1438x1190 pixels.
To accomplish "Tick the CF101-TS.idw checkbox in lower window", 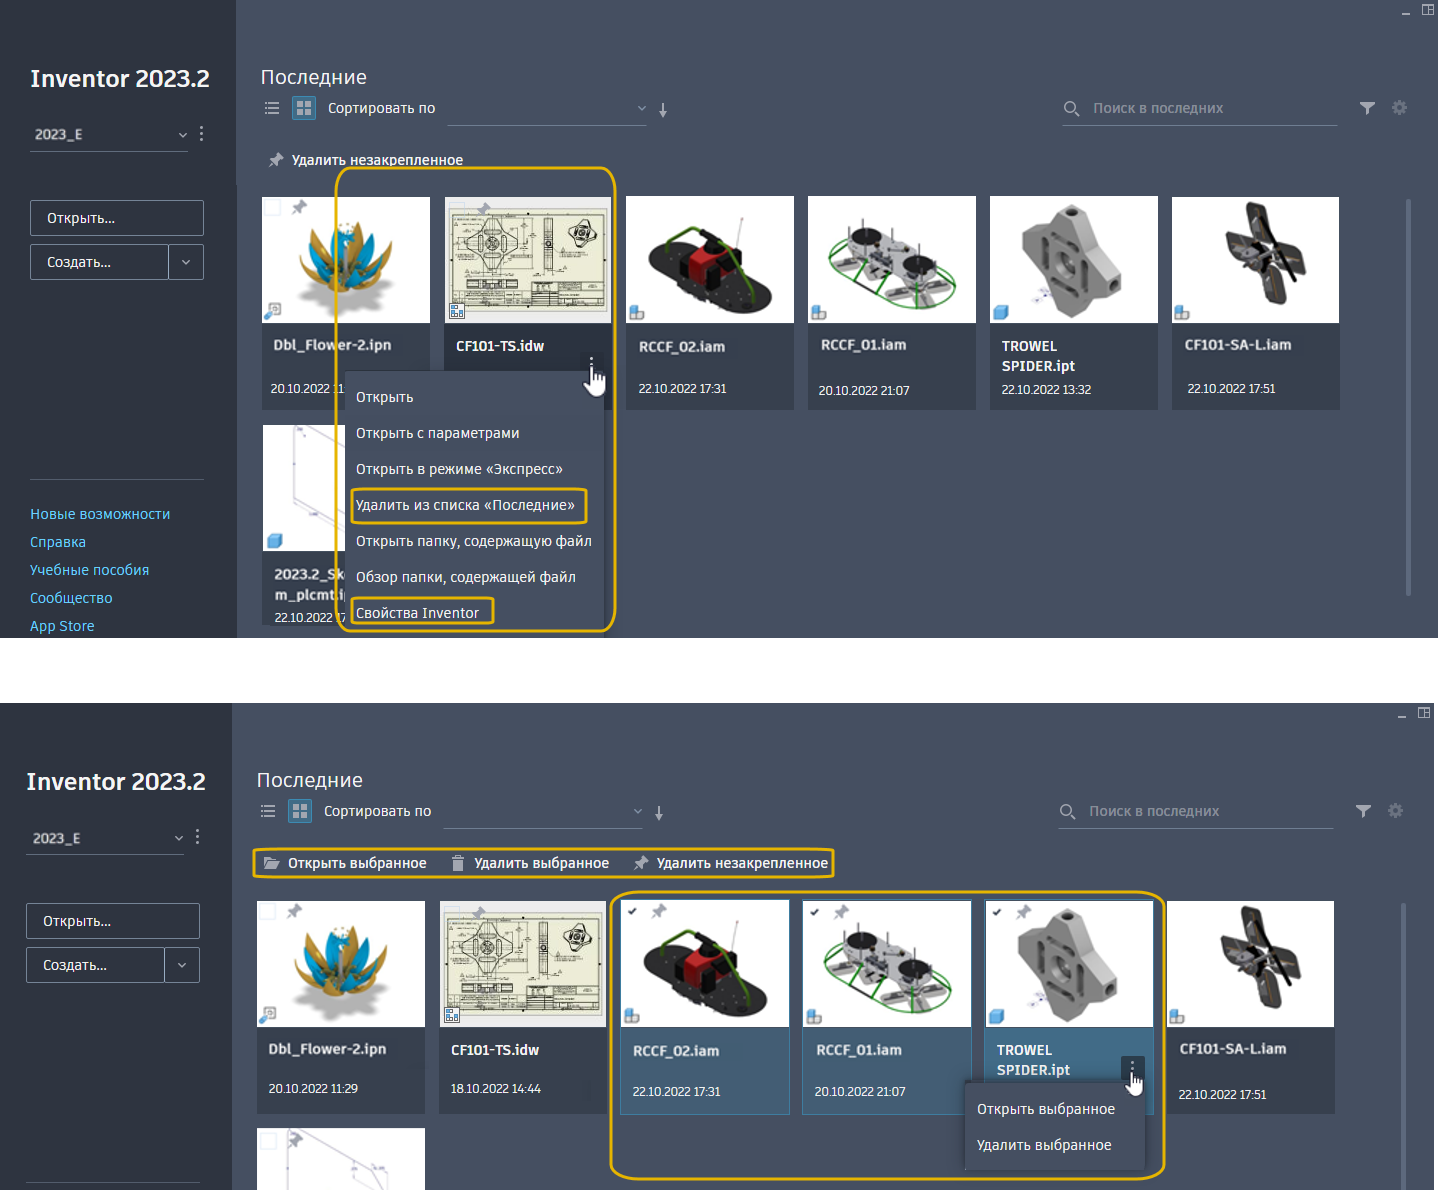I will point(451,911).
